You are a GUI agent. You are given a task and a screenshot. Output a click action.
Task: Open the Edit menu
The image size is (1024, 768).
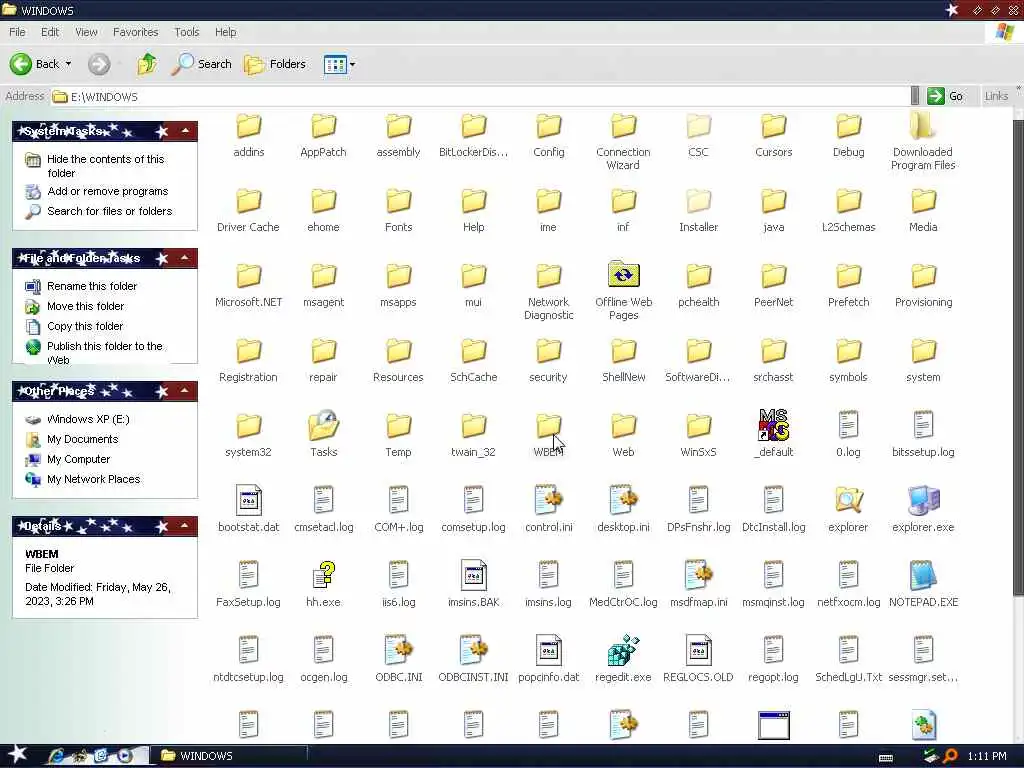pyautogui.click(x=50, y=32)
